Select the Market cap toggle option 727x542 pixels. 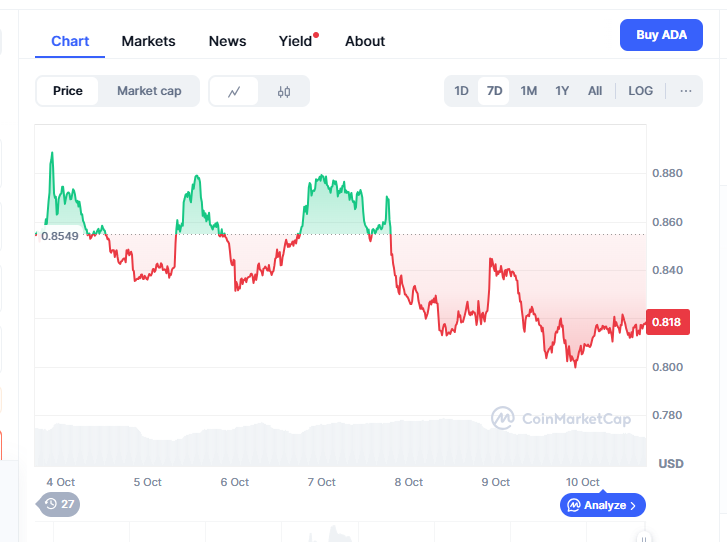pos(149,91)
